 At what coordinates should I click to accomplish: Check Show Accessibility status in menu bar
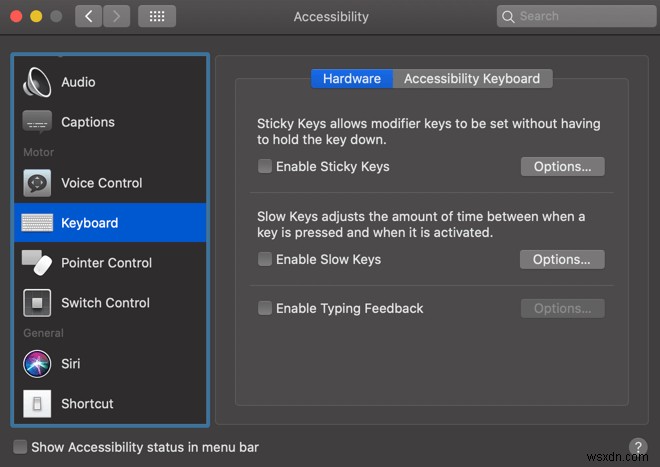point(20,447)
